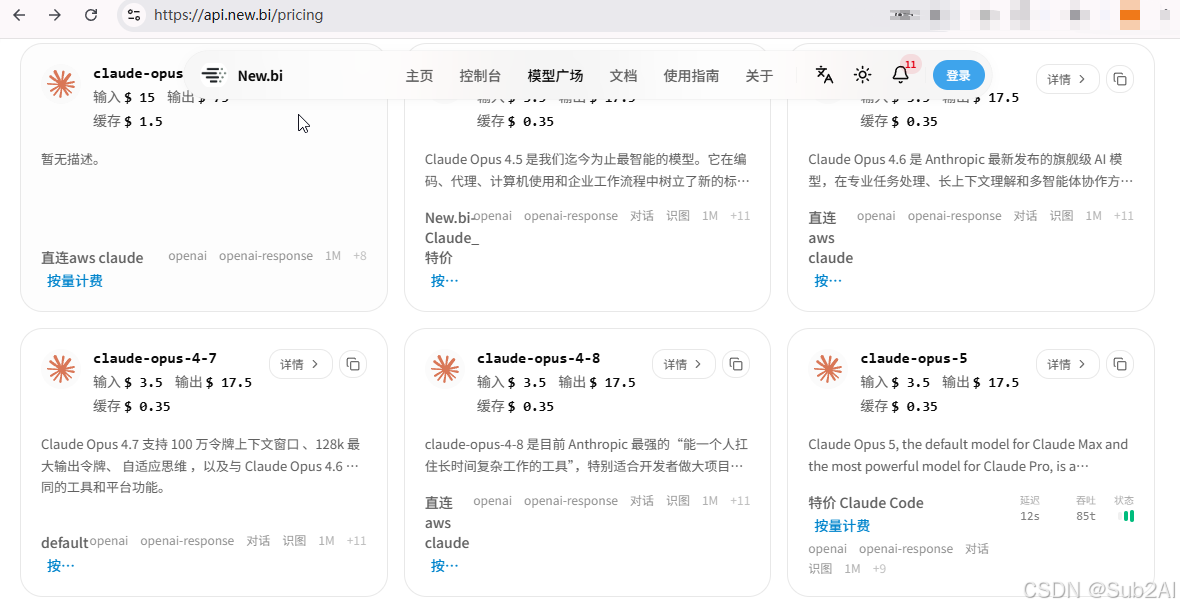Go forward with the browser forward arrow
Image resolution: width=1180 pixels, height=610 pixels.
coord(55,15)
